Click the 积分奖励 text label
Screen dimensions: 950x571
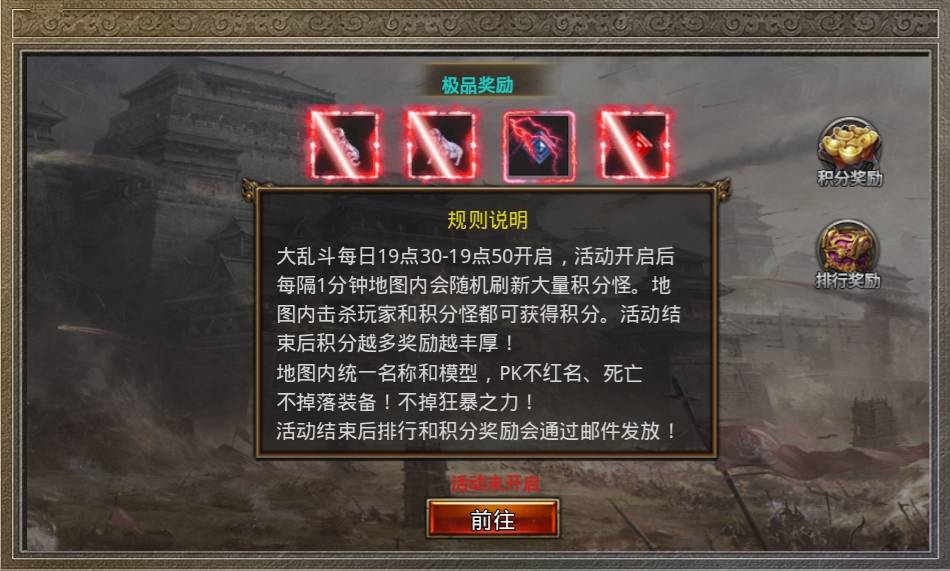point(849,178)
